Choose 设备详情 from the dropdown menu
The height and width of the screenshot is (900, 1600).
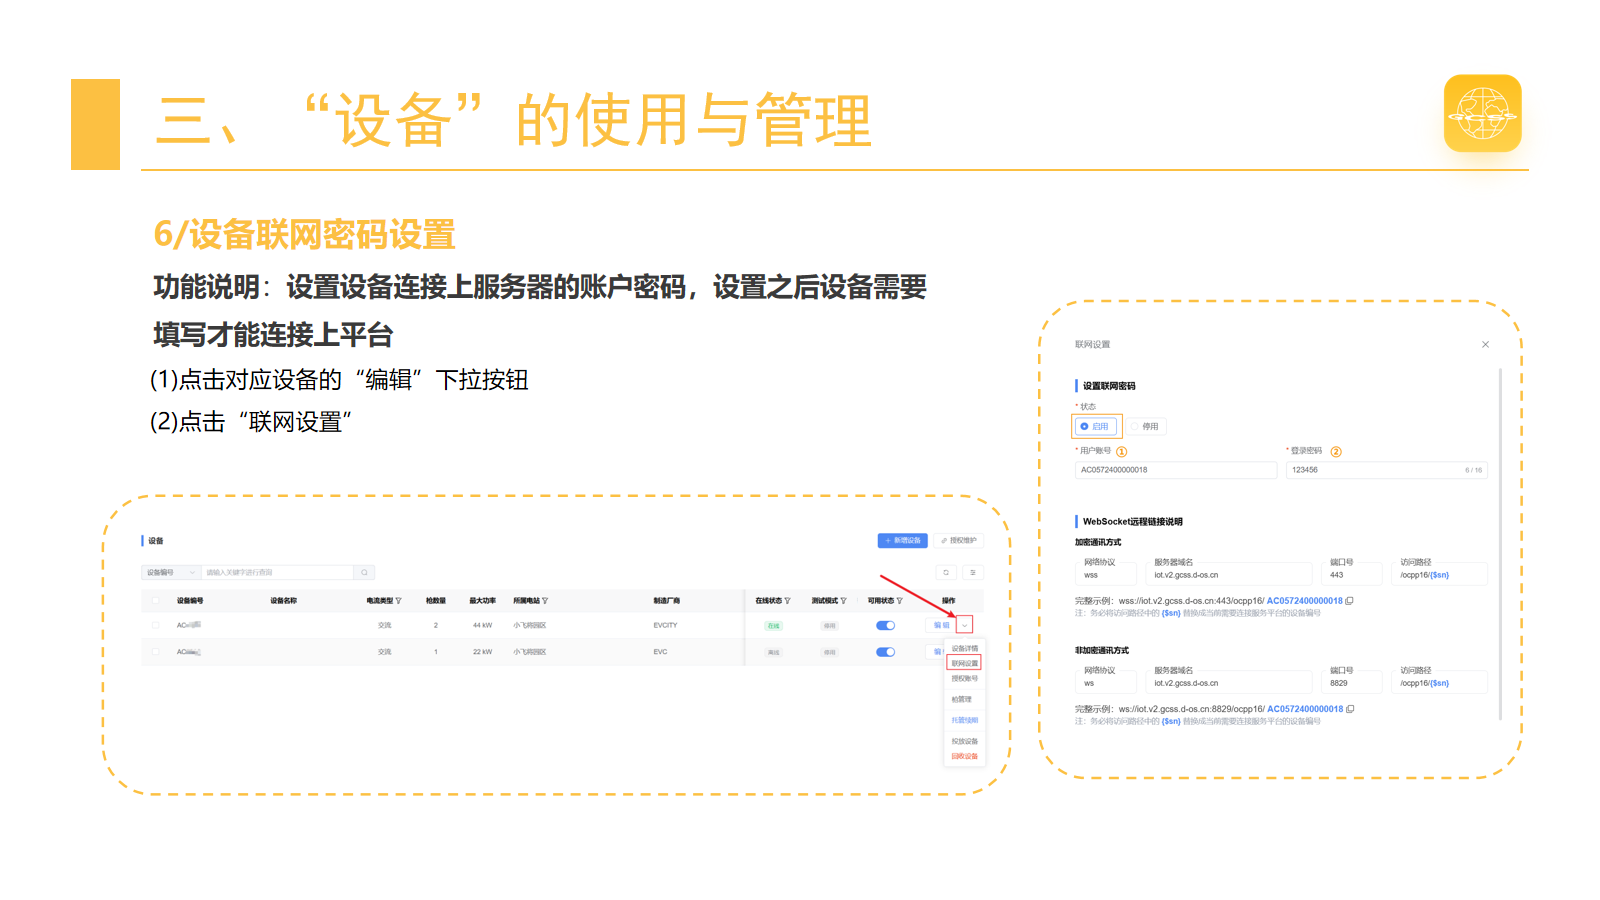point(965,649)
